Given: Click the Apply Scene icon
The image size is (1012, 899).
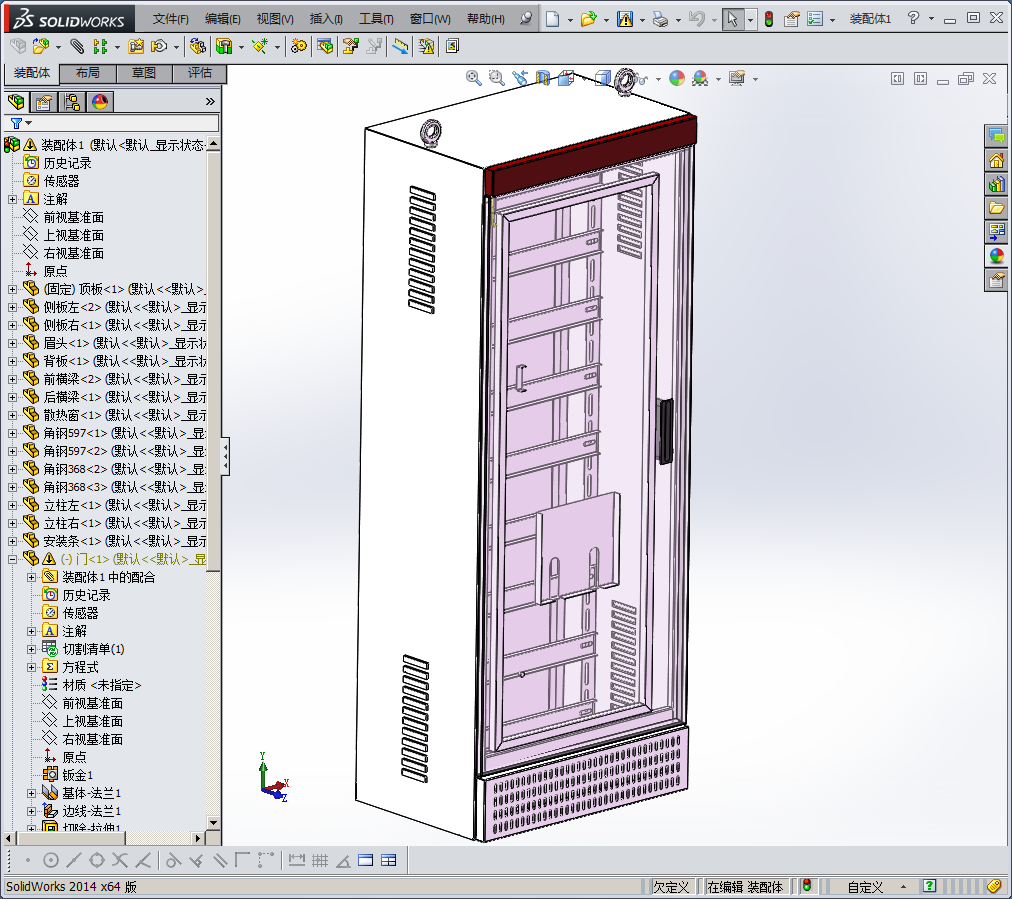Looking at the screenshot, I should pos(700,78).
